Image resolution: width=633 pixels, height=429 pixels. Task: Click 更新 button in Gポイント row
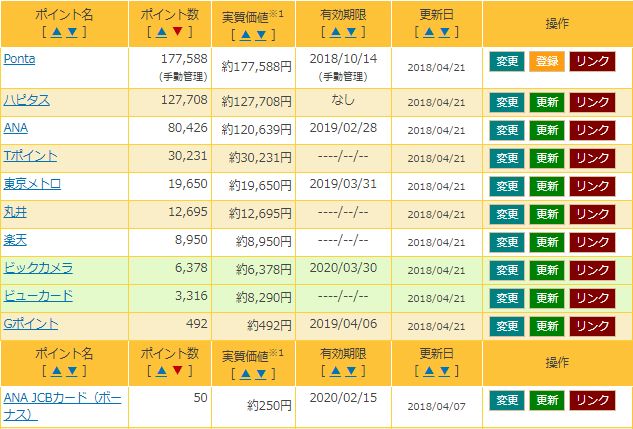coord(547,326)
